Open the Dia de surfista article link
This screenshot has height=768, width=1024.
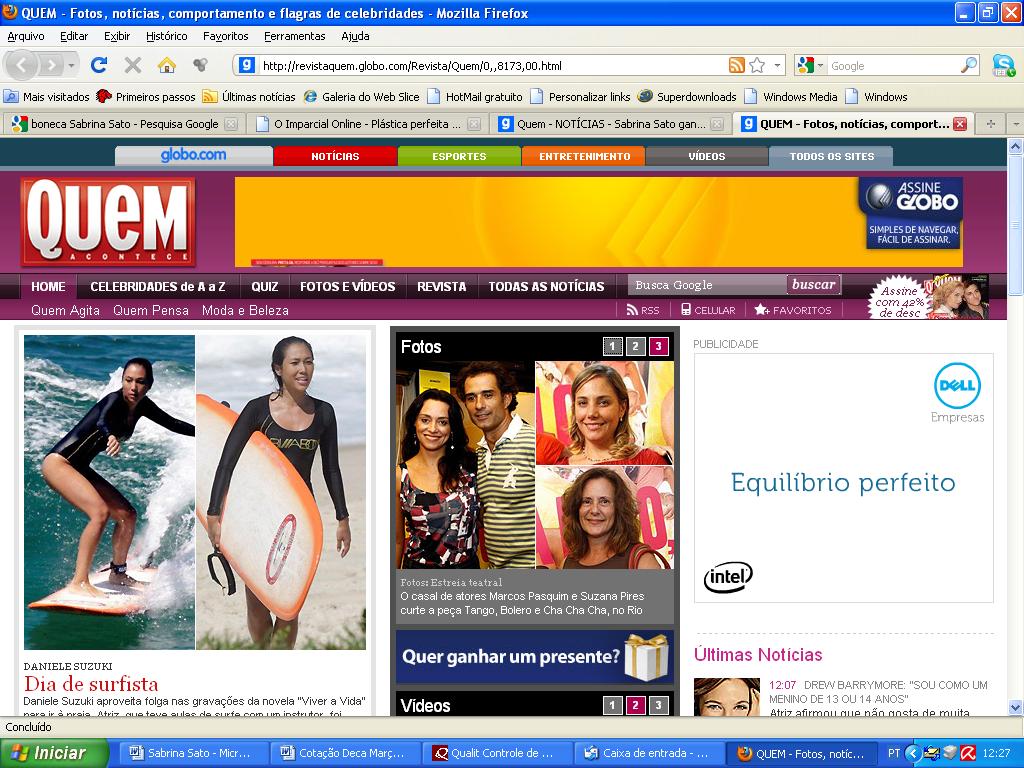click(92, 684)
